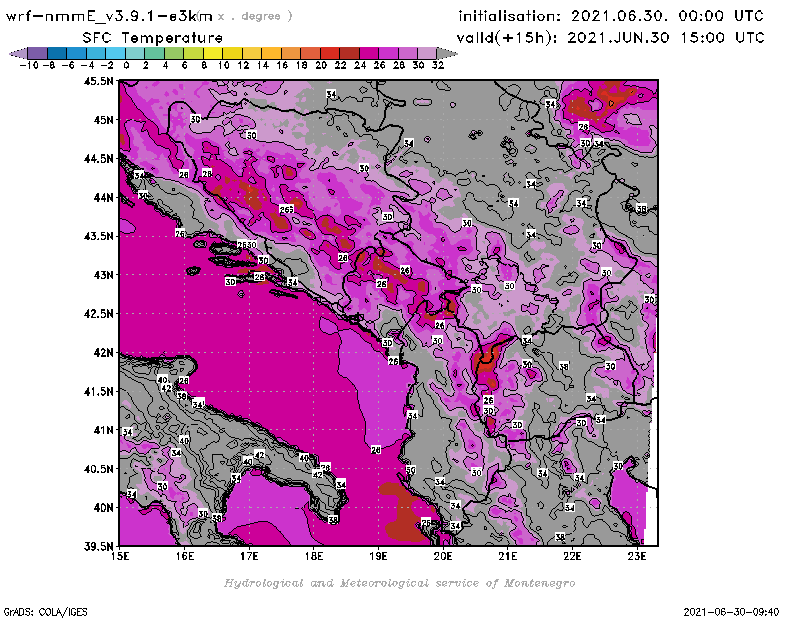Click the '40N' latitude axis label

[104, 508]
